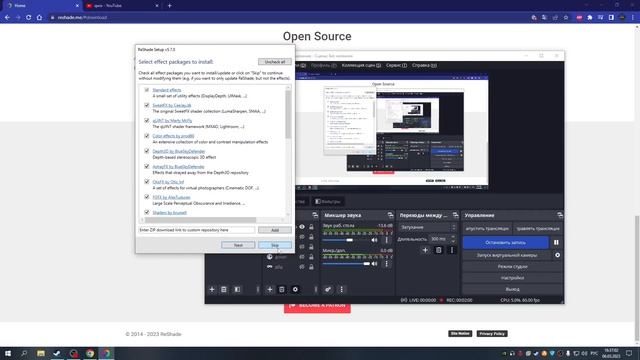This screenshot has width=640, height=360.
Task: Uncheck Color effects by prod80 package
Action: (x=147, y=136)
